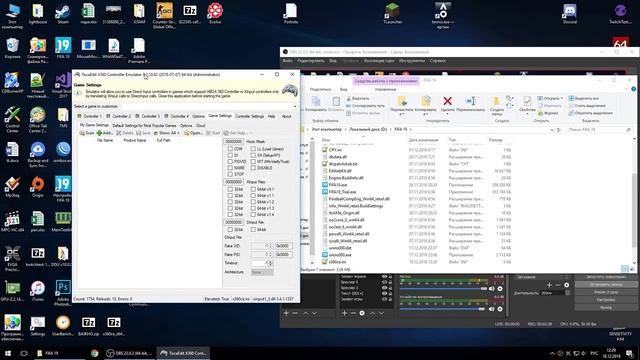Open the Counter-Strike Global Offensive desktop icon
The height and width of the screenshot is (360, 640).
[164, 16]
